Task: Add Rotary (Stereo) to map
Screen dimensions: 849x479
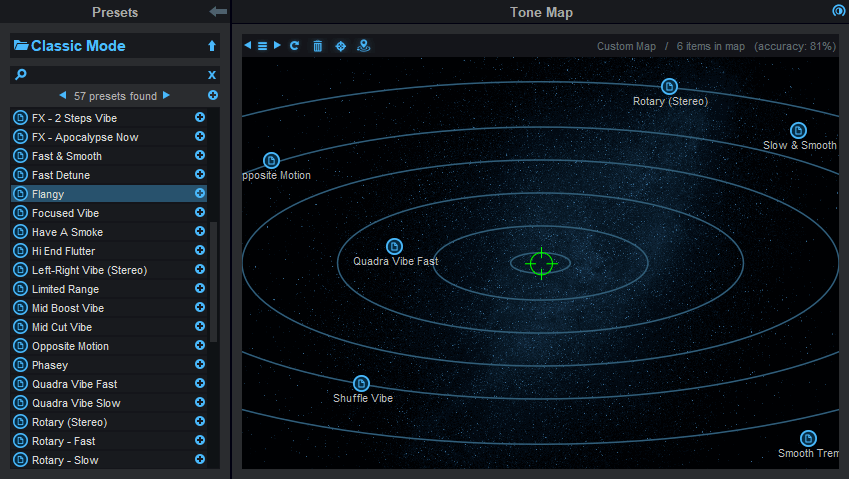Action: (200, 421)
